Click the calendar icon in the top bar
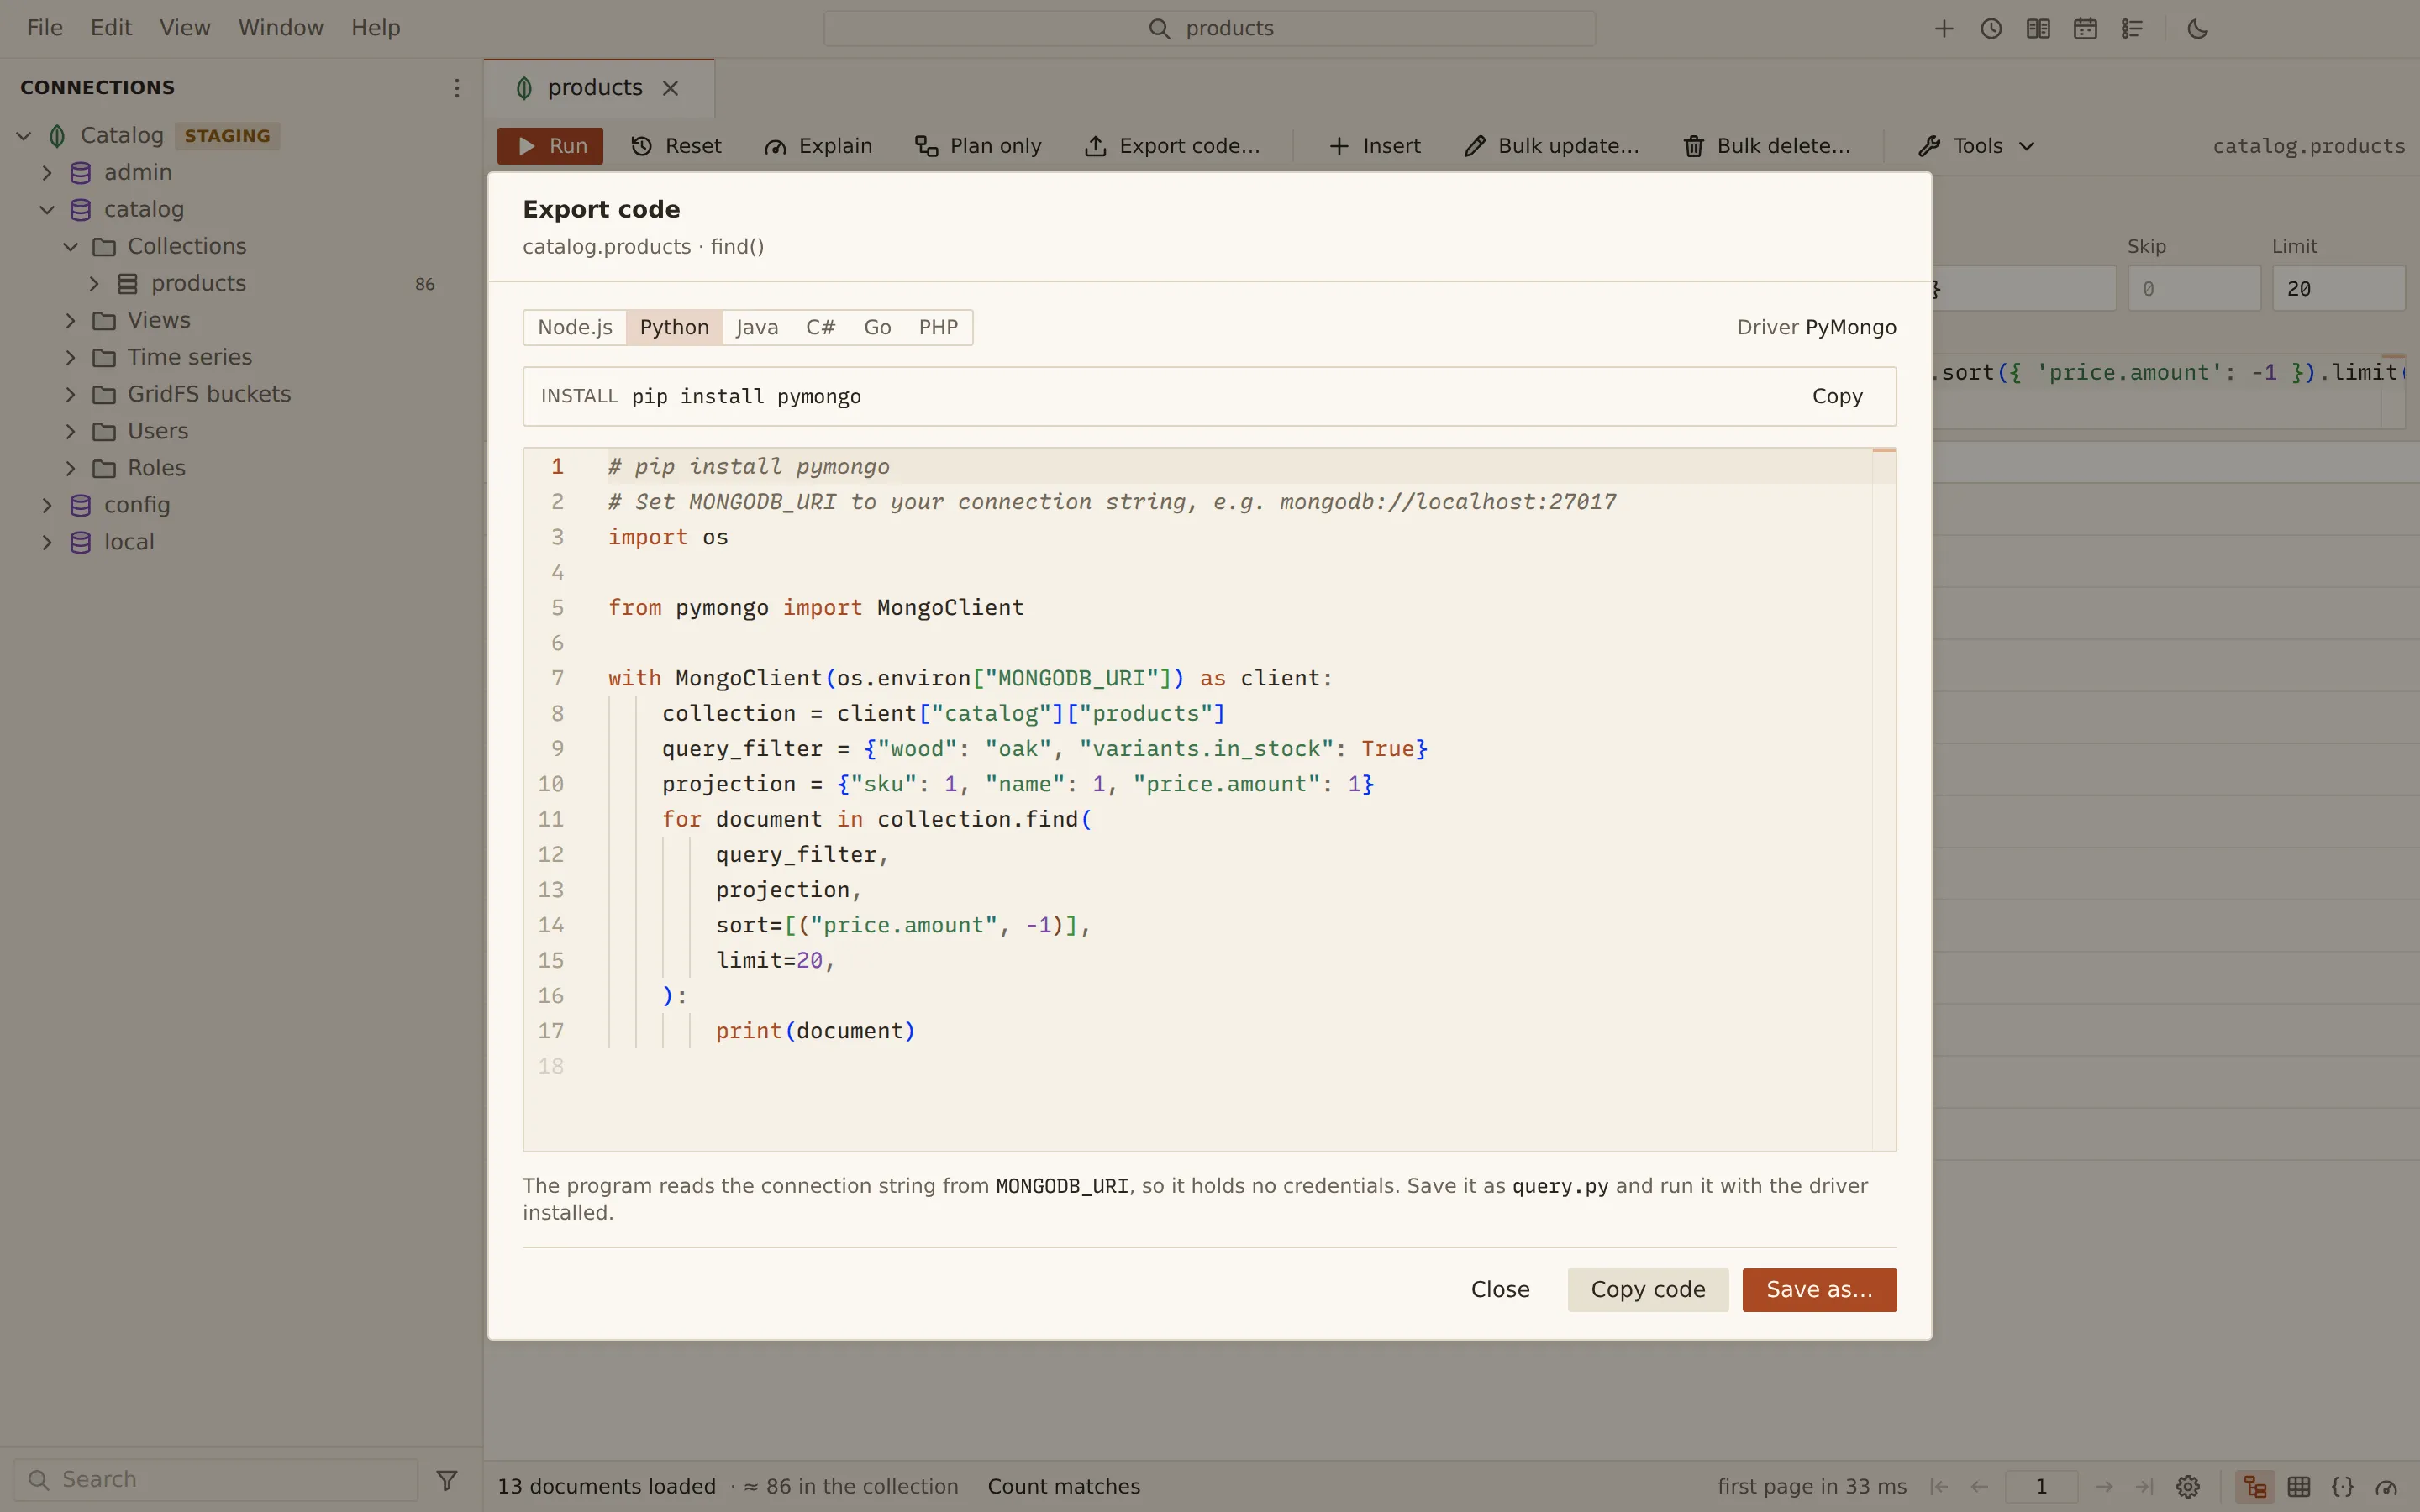This screenshot has width=2420, height=1512. point(2085,29)
